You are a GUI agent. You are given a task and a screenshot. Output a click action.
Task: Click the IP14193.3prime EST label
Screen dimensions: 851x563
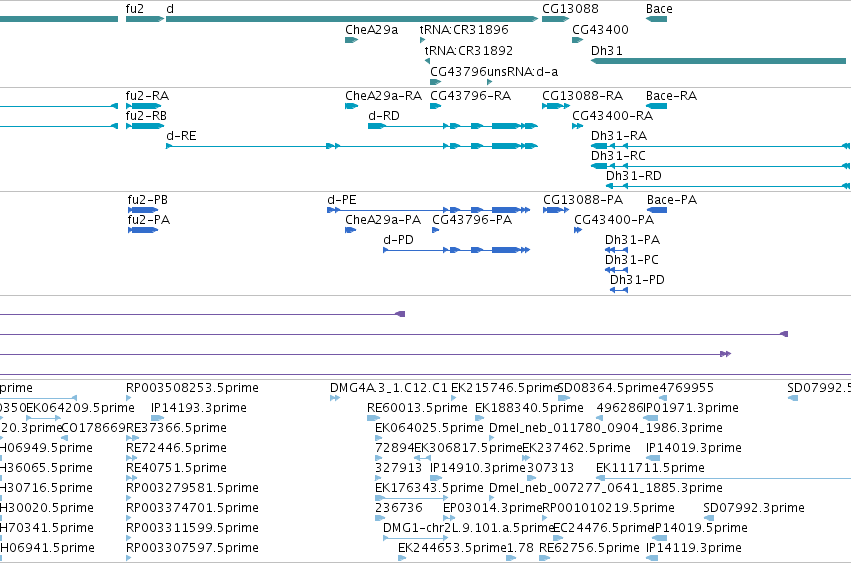pyautogui.click(x=199, y=408)
